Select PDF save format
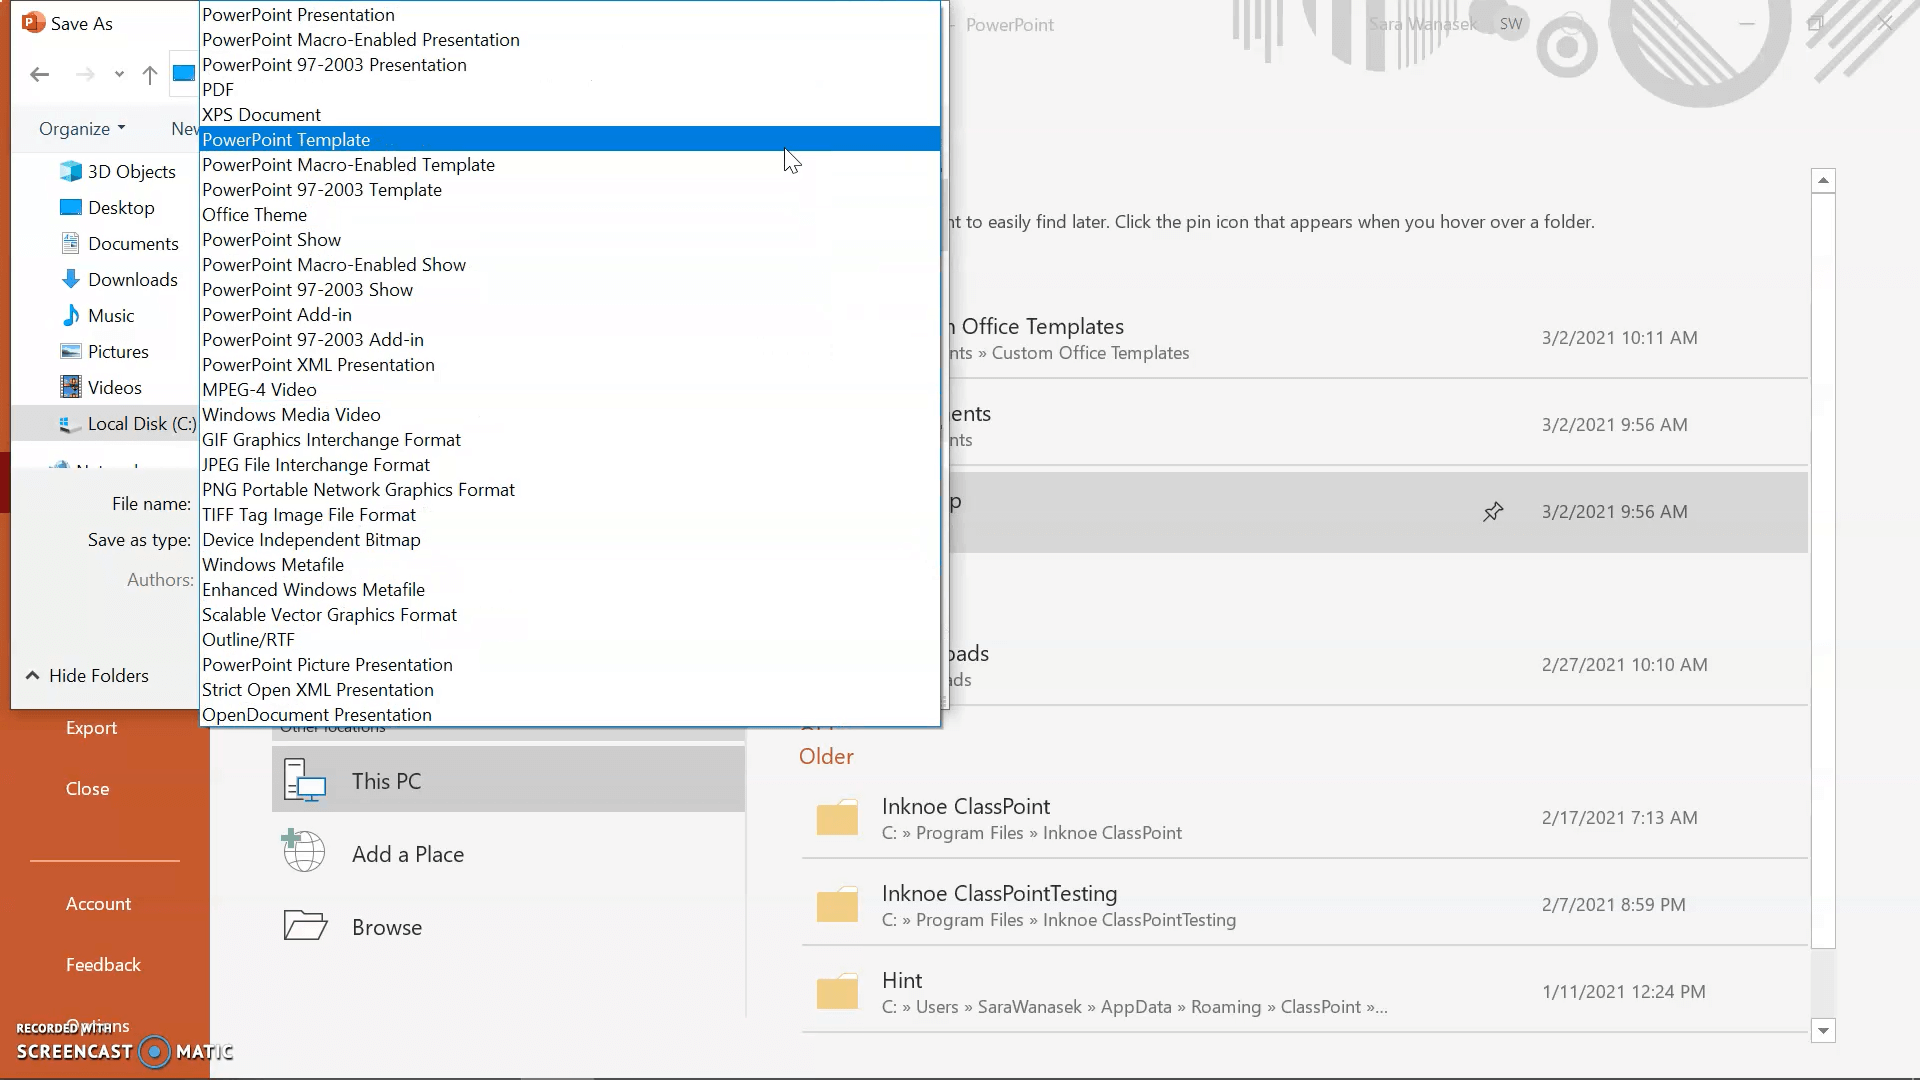This screenshot has width=1920, height=1080. tap(216, 88)
